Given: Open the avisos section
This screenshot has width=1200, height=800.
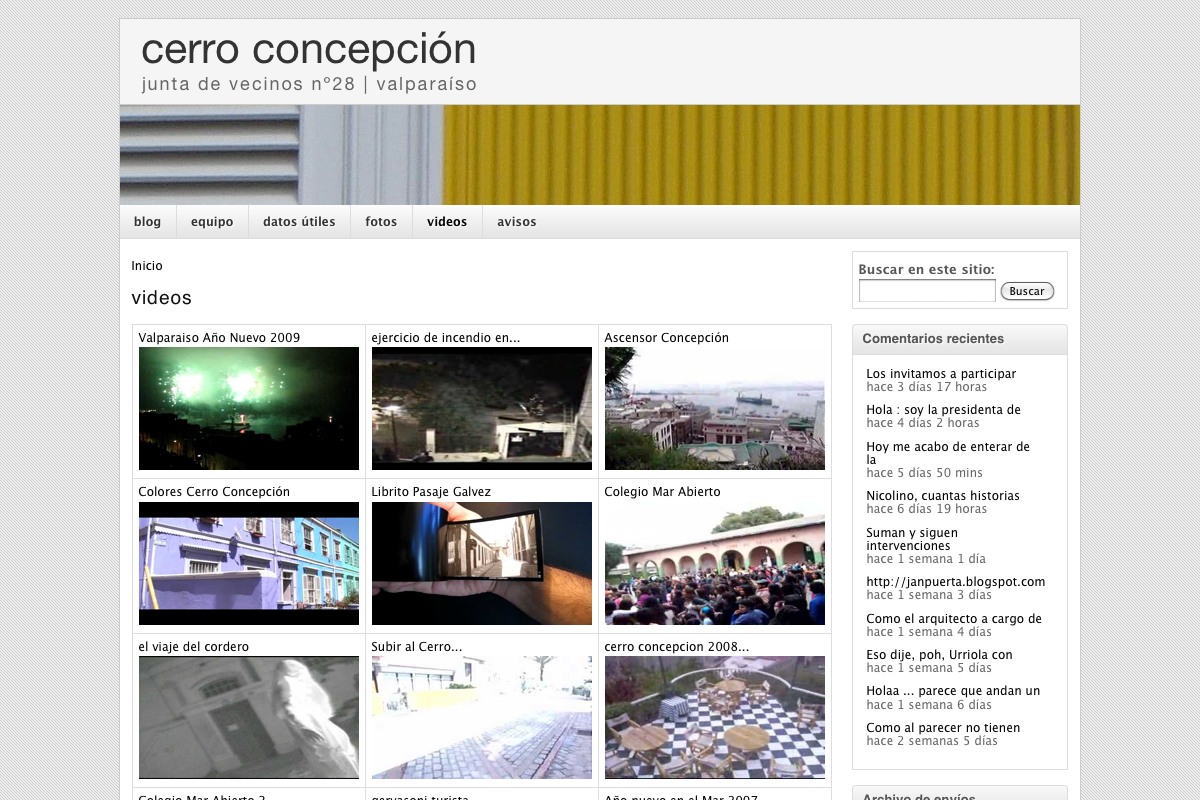Looking at the screenshot, I should click(516, 221).
